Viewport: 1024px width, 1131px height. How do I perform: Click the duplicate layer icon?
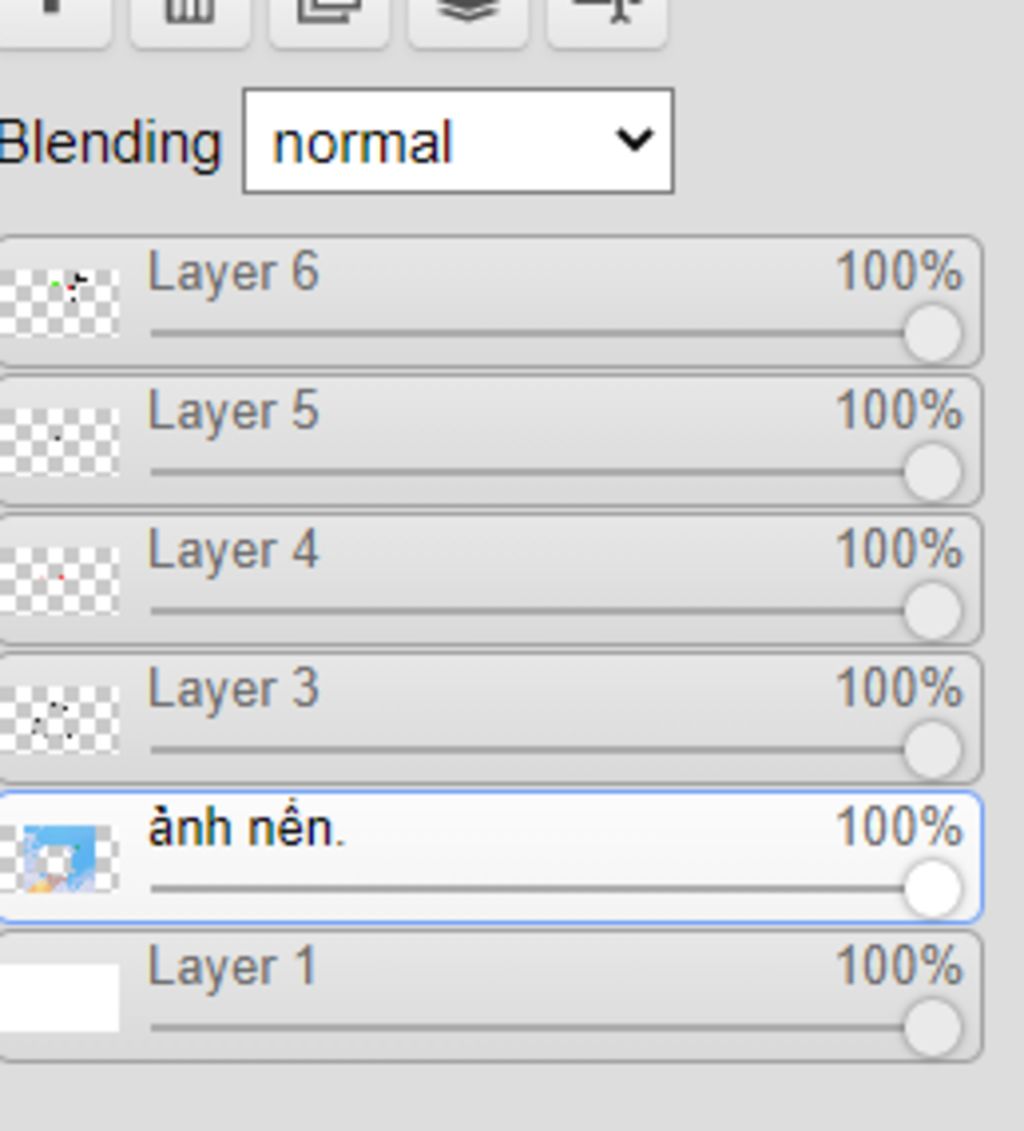click(x=328, y=15)
